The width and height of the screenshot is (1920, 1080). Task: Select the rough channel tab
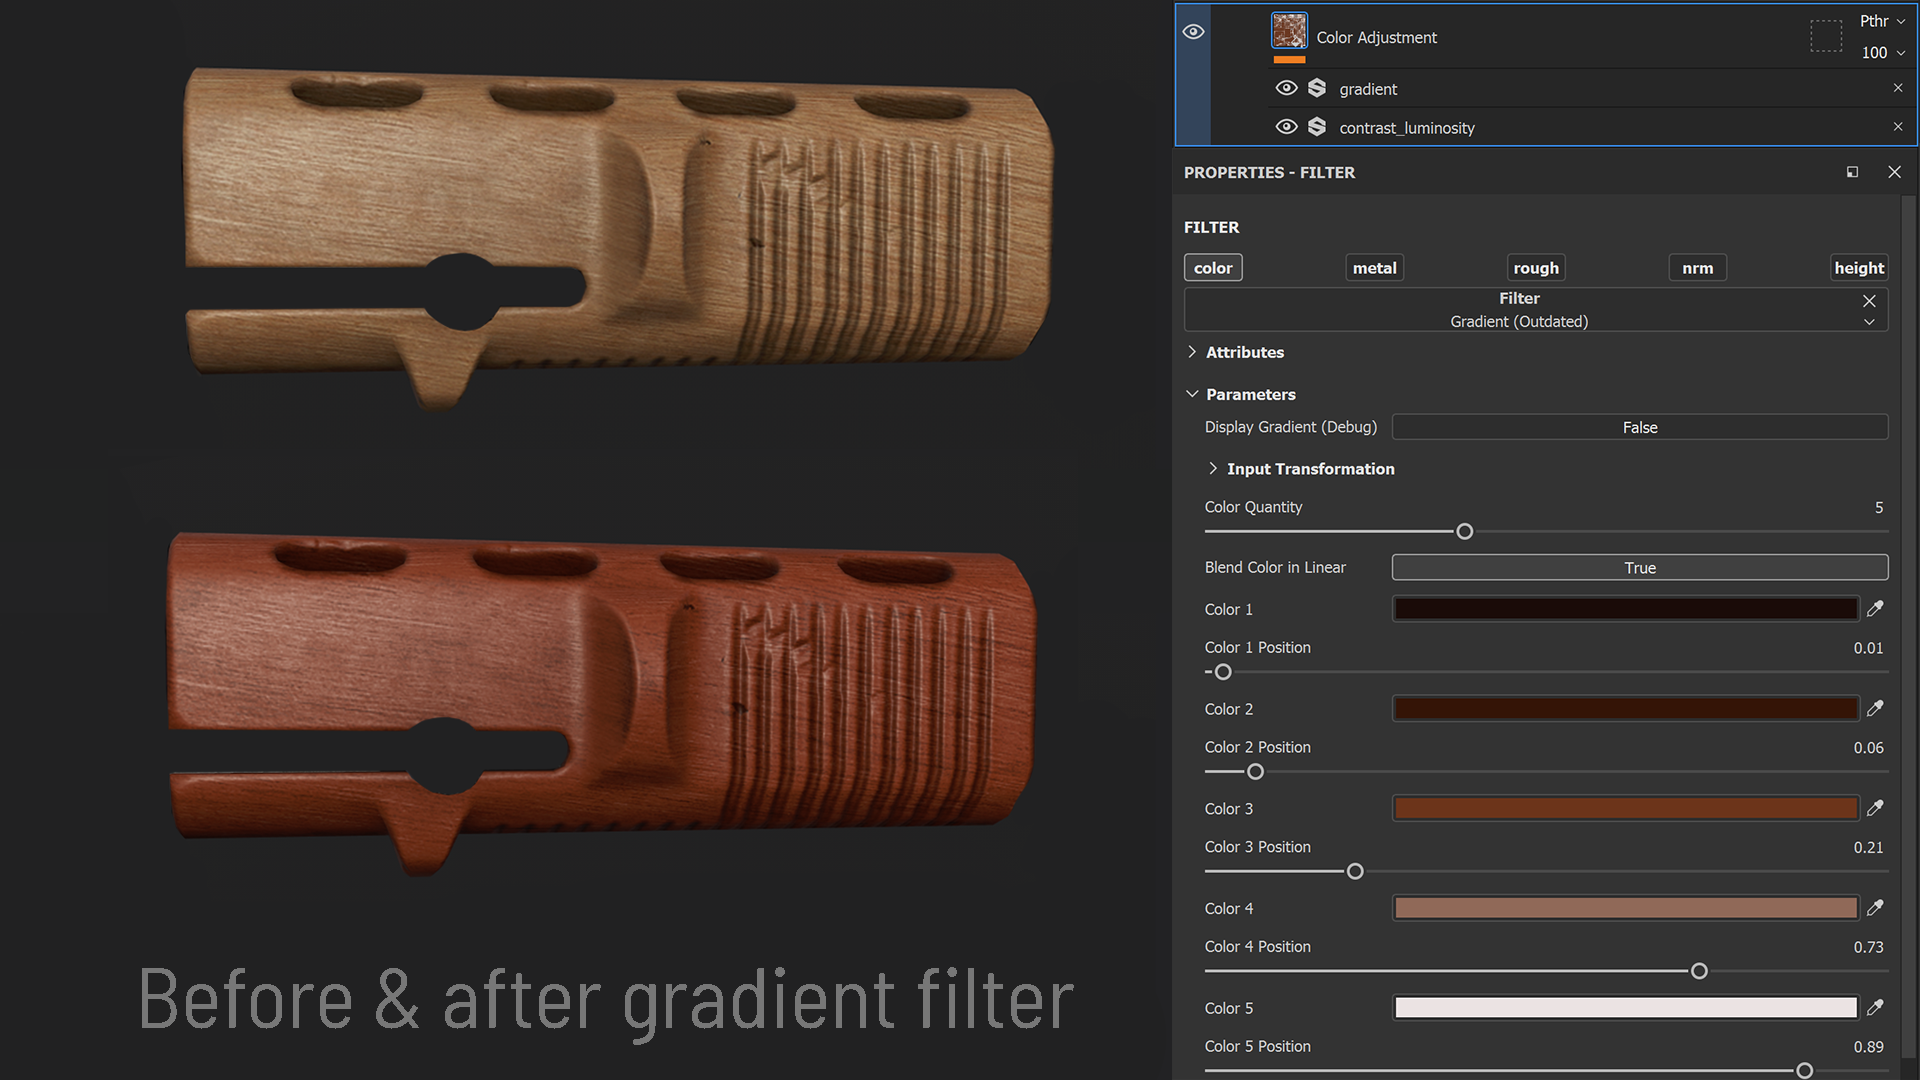coord(1536,268)
